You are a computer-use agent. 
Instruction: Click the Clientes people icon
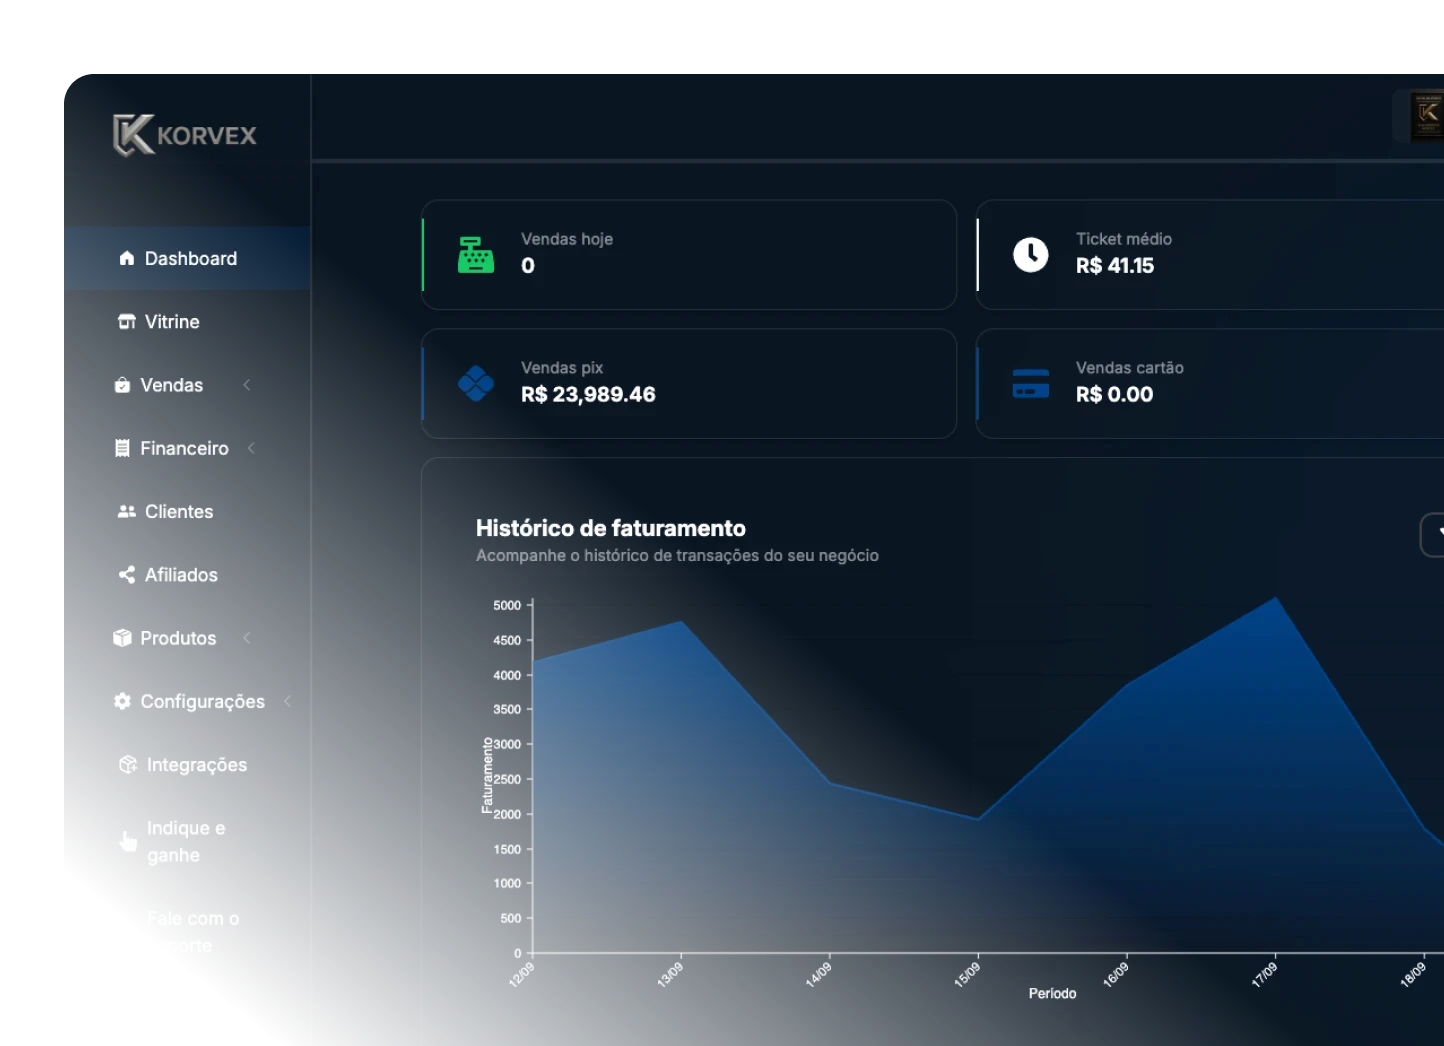pos(127,511)
